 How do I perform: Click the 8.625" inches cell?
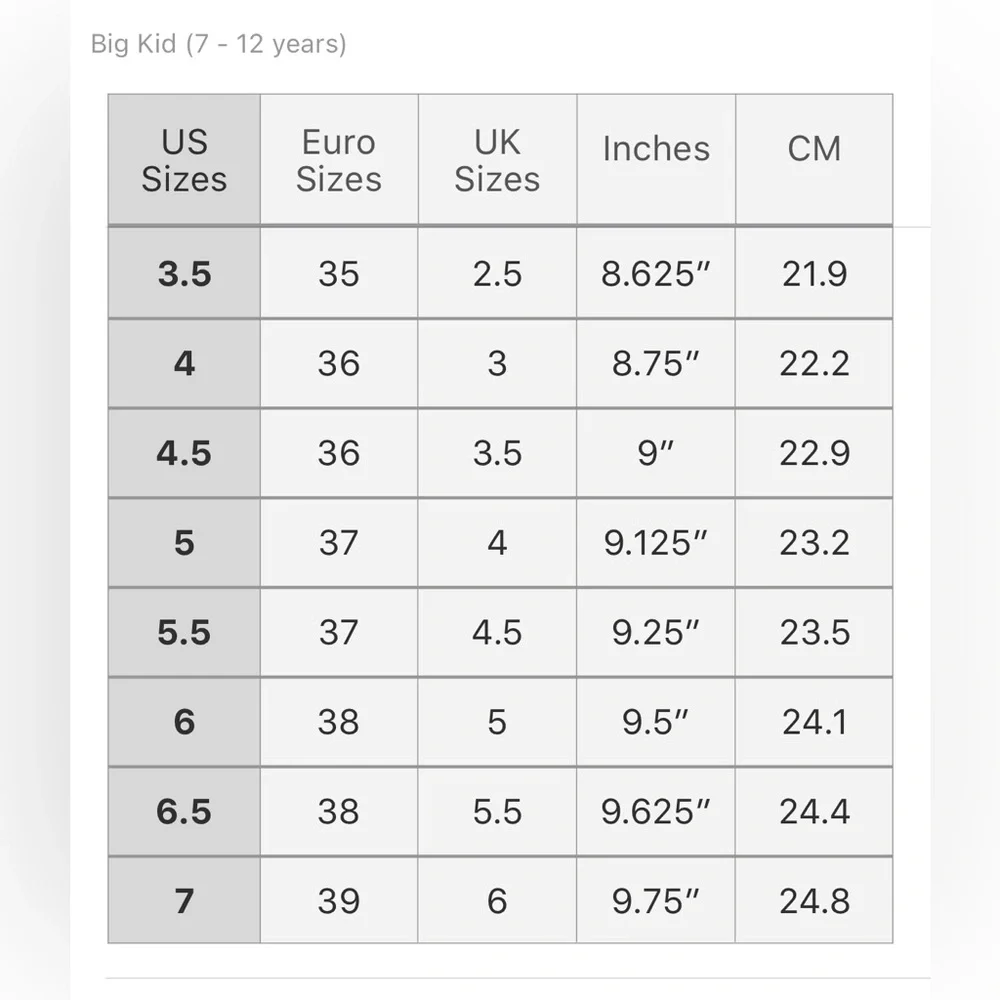click(656, 273)
